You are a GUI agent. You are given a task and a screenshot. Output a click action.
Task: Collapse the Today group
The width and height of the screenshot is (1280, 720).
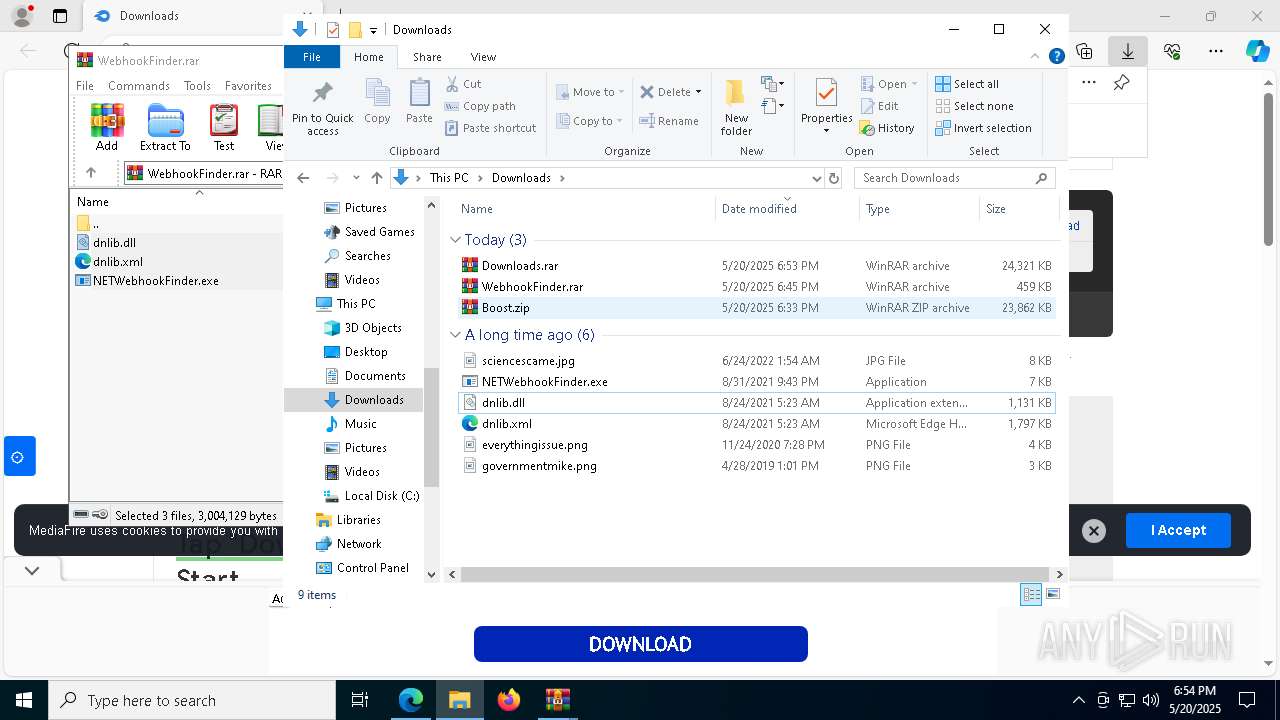coord(455,240)
